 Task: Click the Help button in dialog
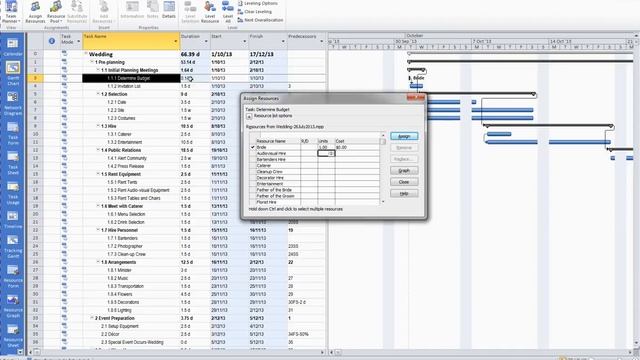coord(404,193)
